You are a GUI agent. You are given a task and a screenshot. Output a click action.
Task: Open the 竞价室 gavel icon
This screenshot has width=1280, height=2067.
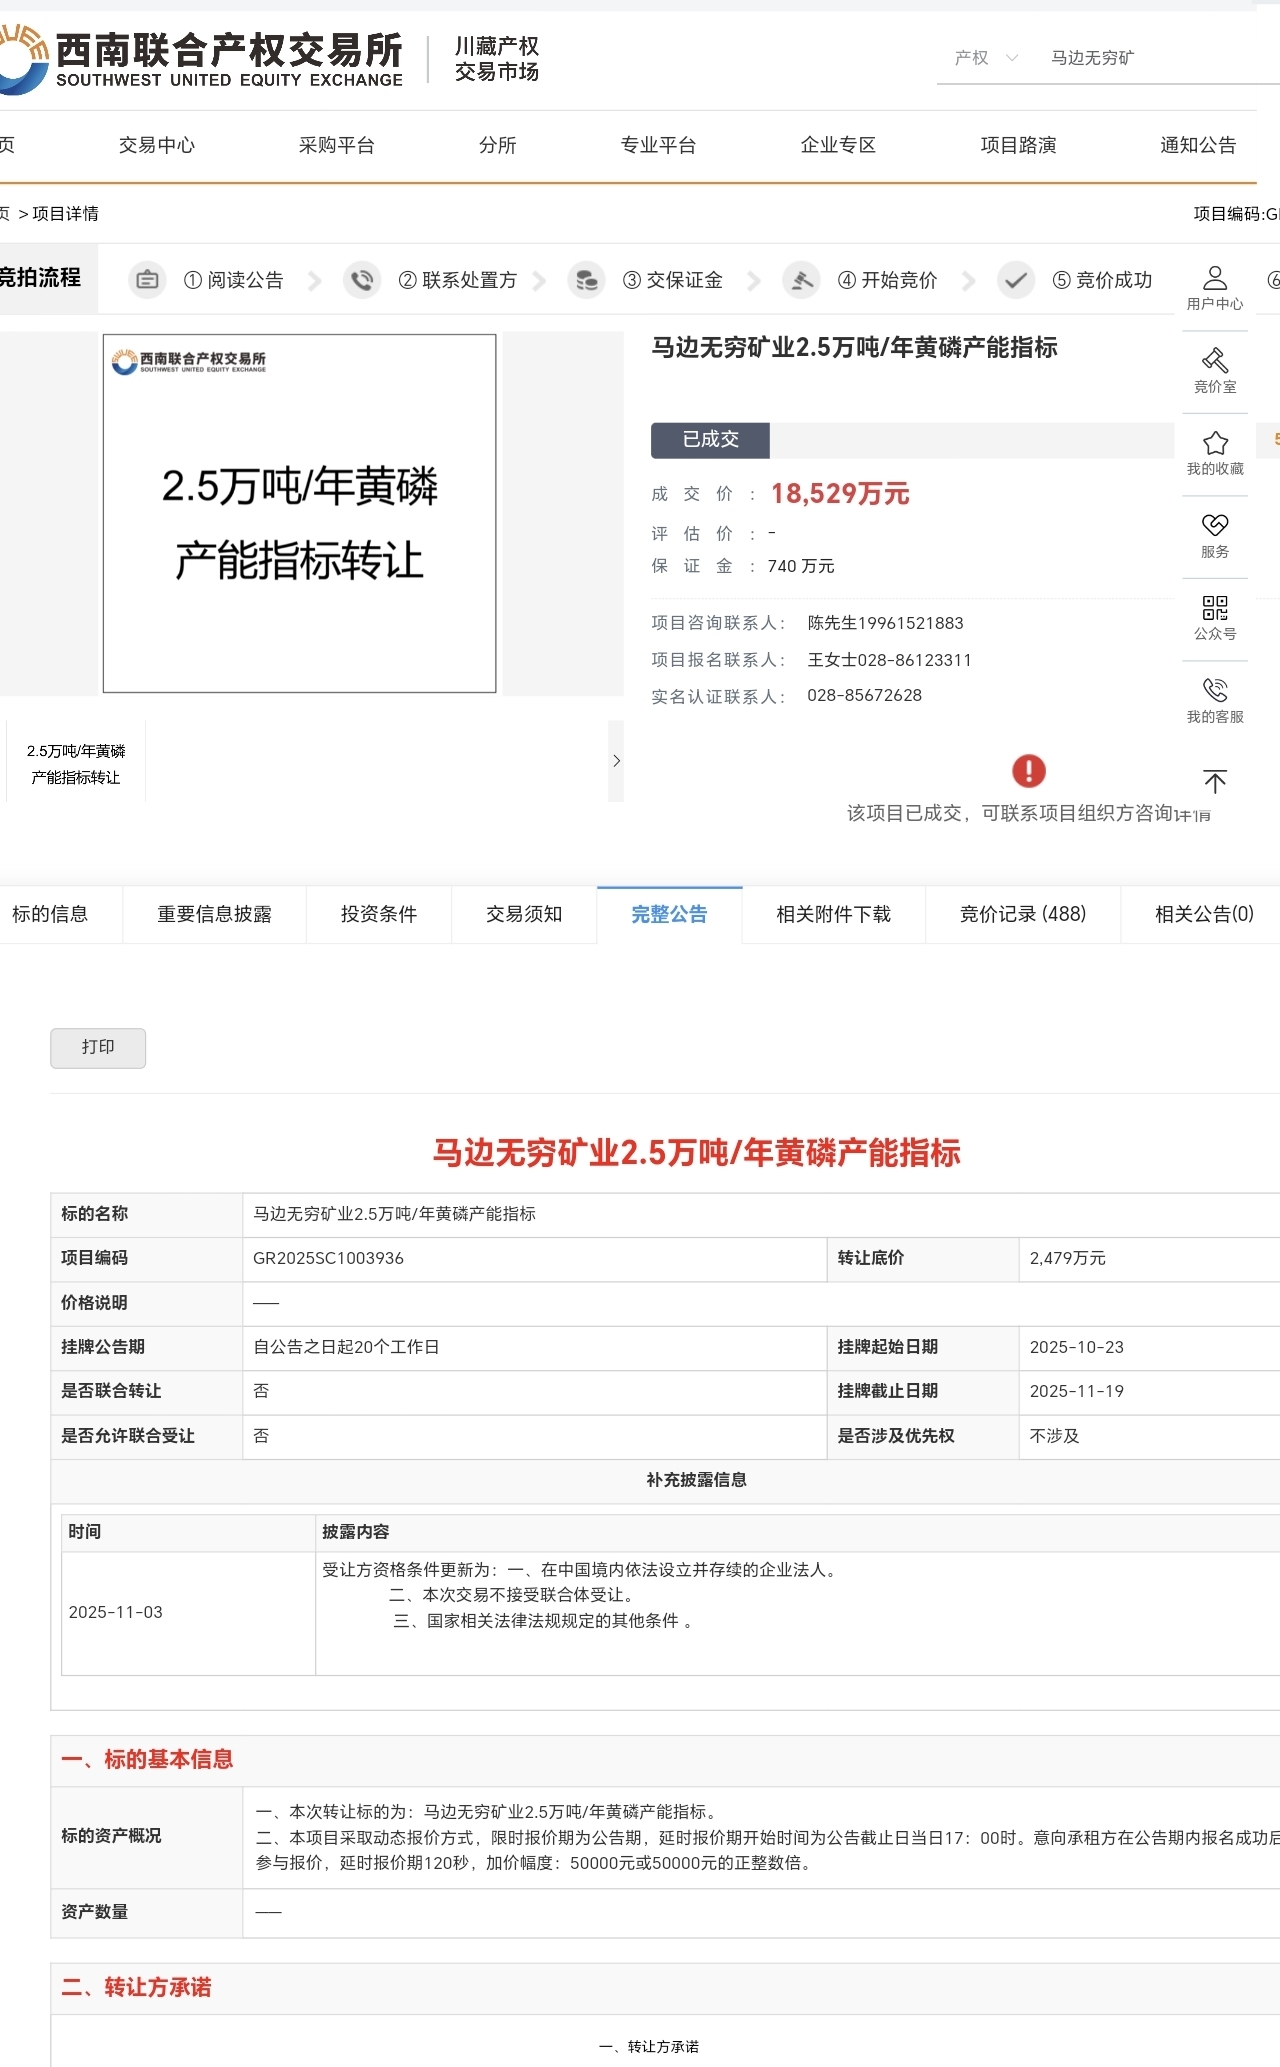(1215, 371)
